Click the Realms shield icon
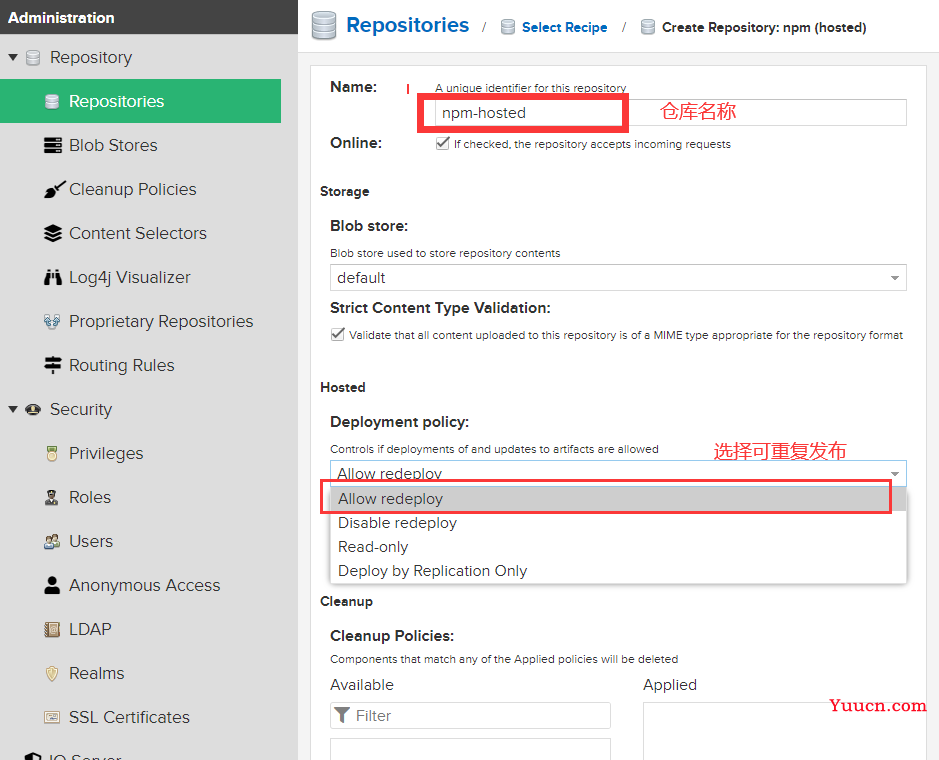The image size is (939, 760). point(52,673)
